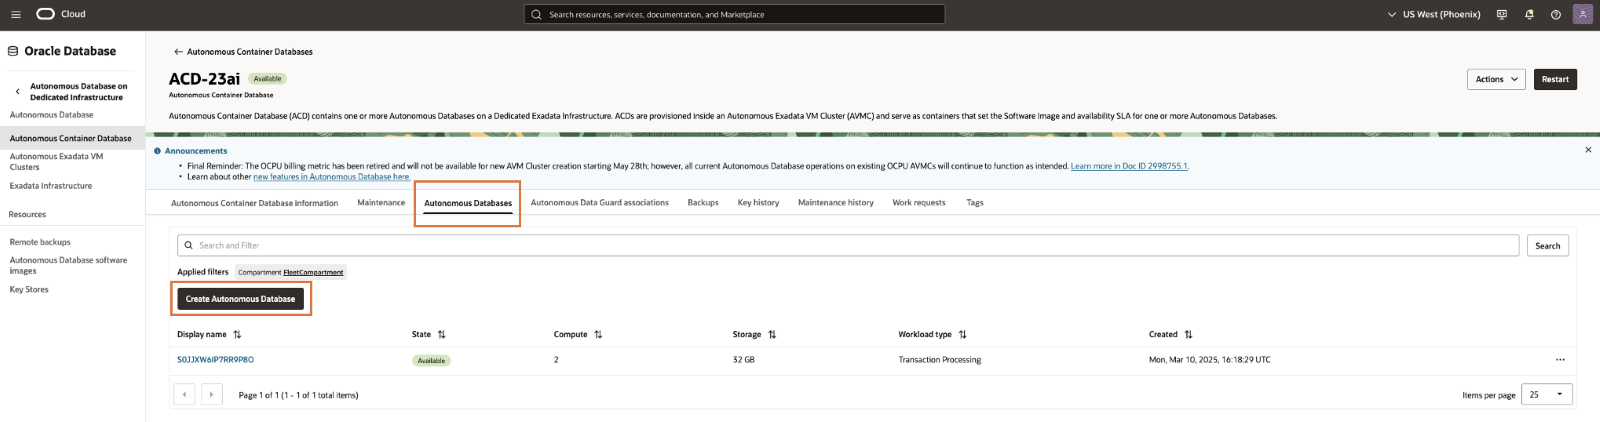Sort table by Storage column
Viewport: 1600px width, 422px height.
[772, 335]
